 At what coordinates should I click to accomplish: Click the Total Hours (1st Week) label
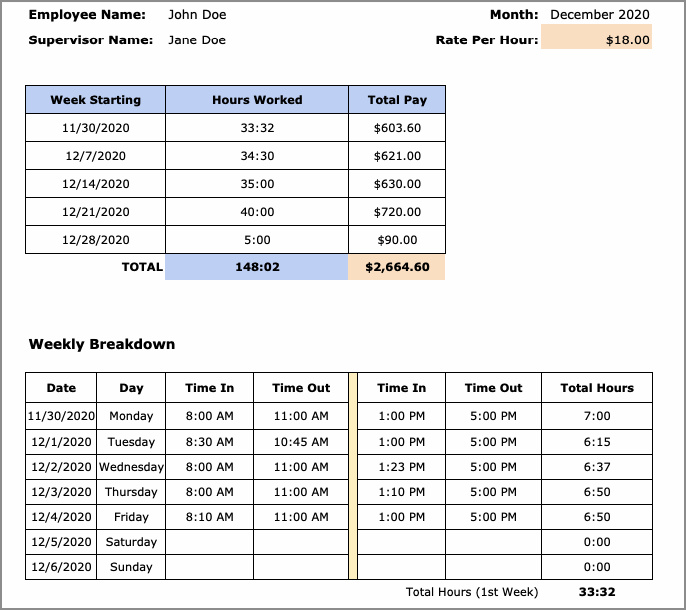472,592
